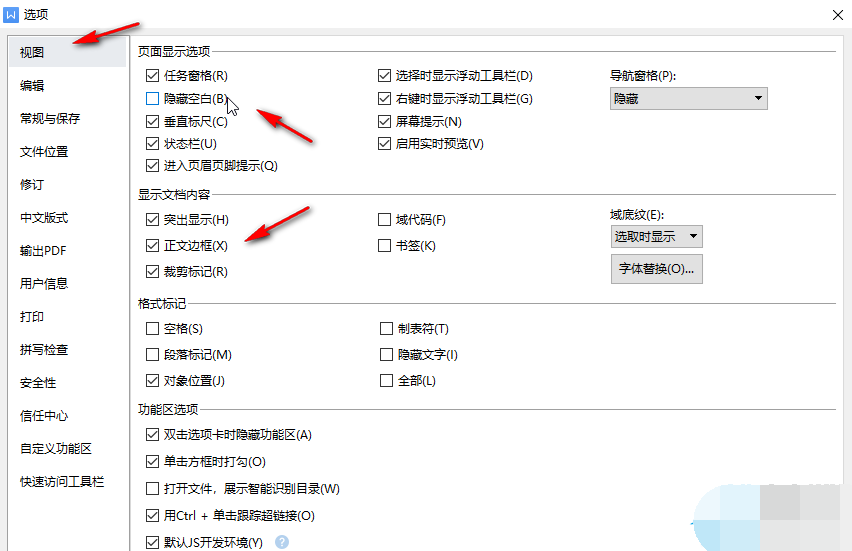Check 打开文件，展示智能识别目录 option

click(152, 489)
